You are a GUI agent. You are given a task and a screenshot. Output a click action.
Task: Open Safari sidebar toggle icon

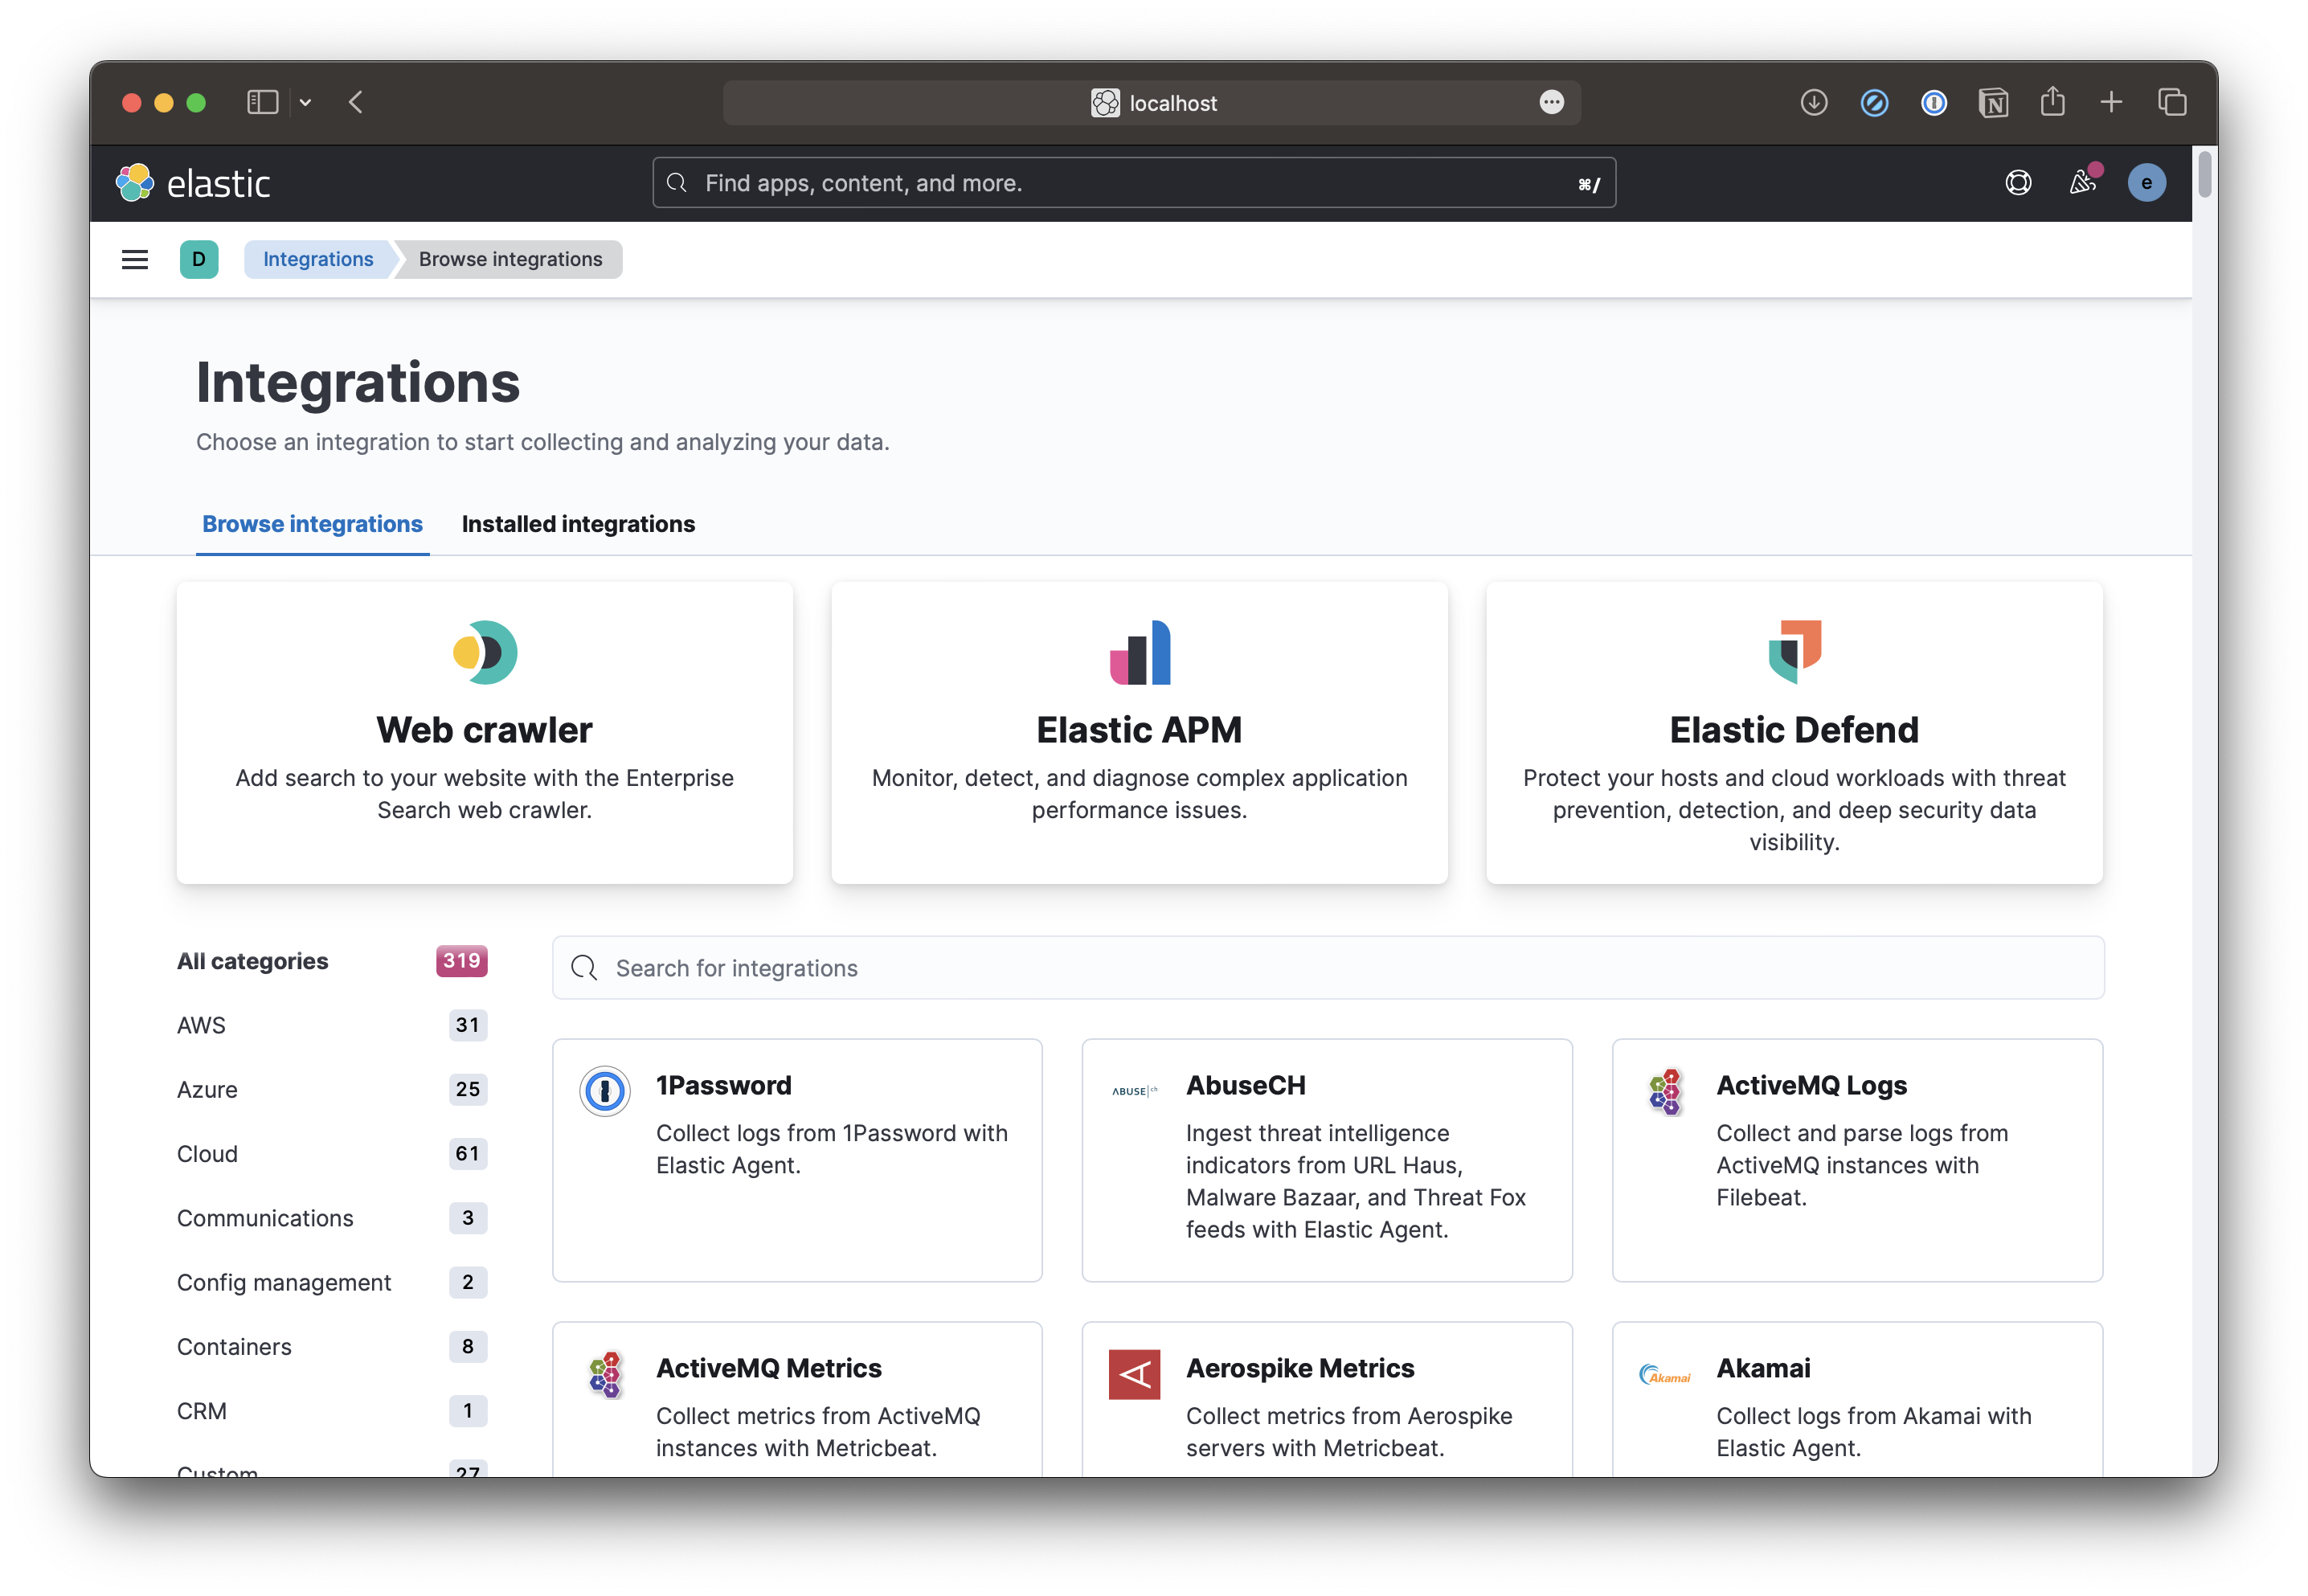[262, 102]
